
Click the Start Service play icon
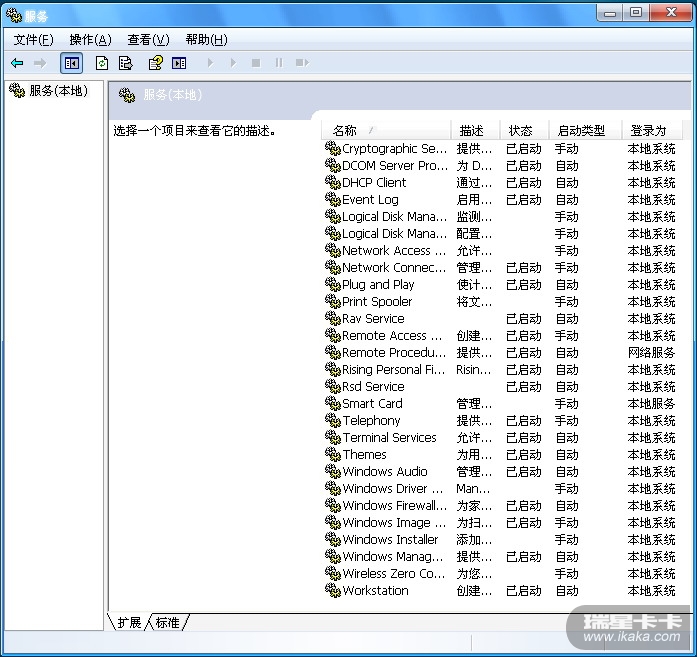tap(210, 63)
